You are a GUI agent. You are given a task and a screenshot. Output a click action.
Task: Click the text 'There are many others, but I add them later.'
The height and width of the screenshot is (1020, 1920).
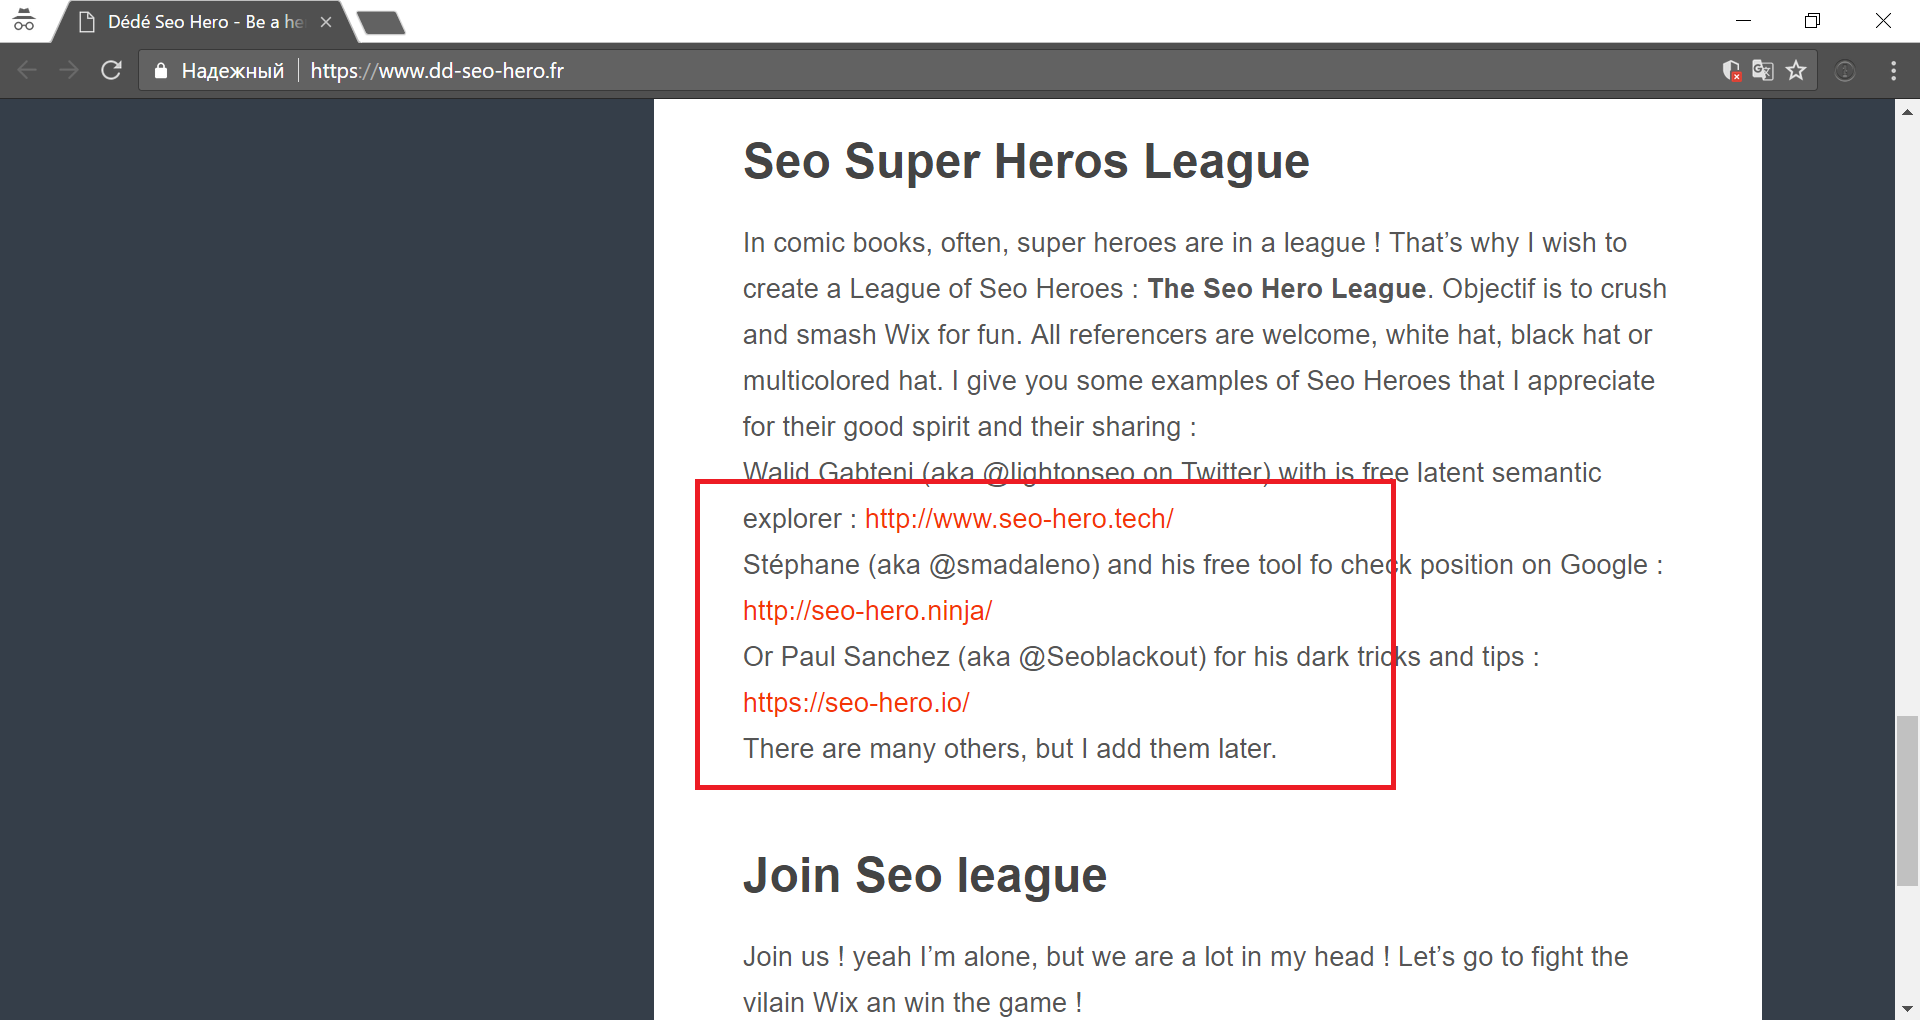(1010, 748)
